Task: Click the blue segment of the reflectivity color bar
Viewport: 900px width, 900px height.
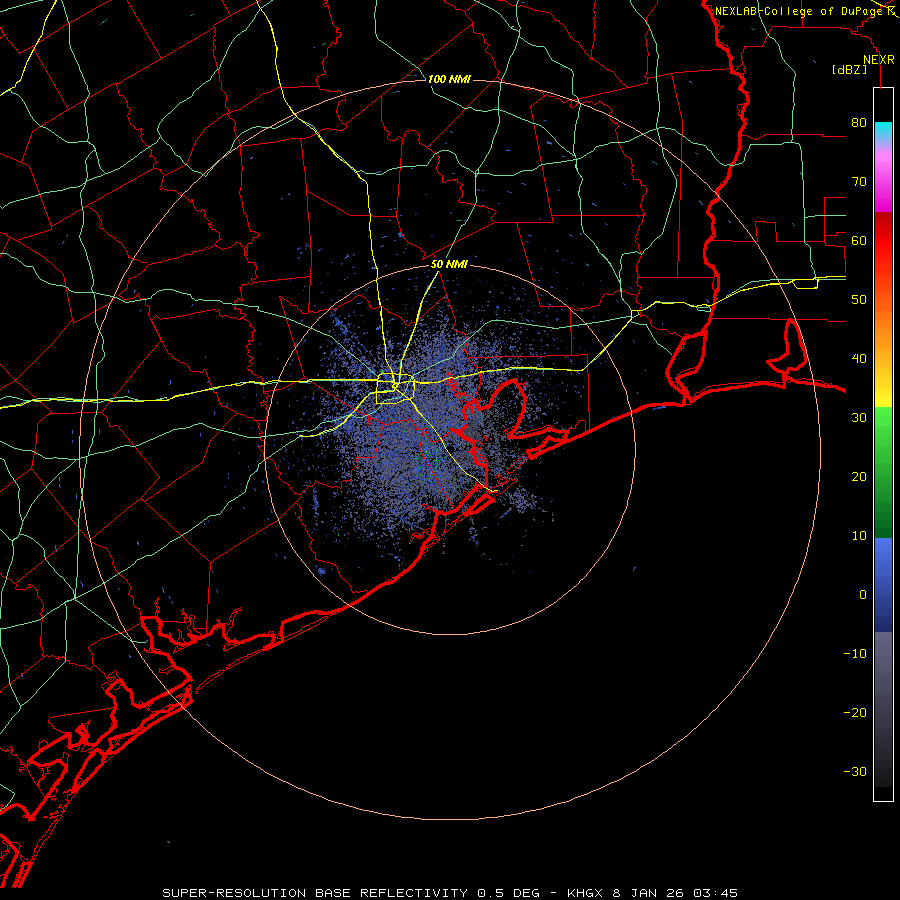Action: pos(883,584)
